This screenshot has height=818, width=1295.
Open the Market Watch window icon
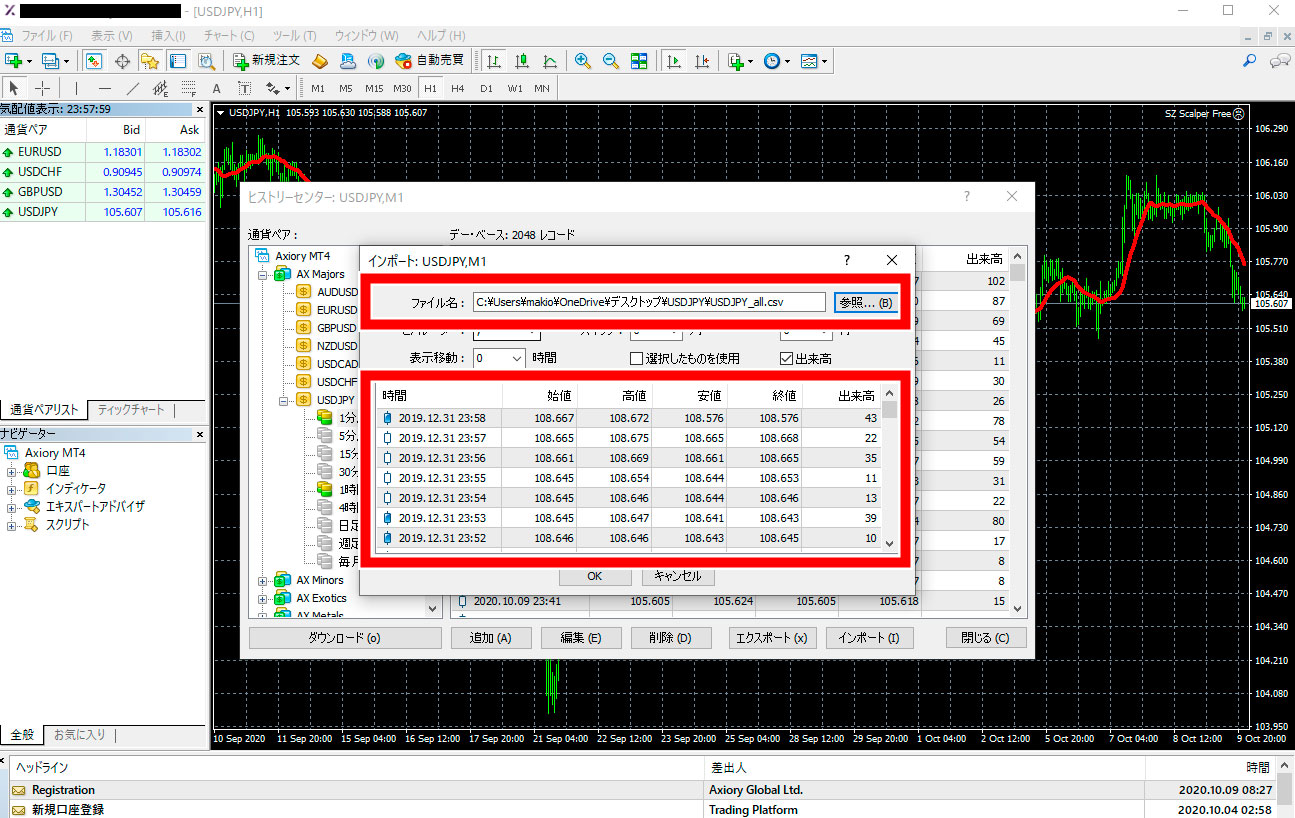click(93, 61)
